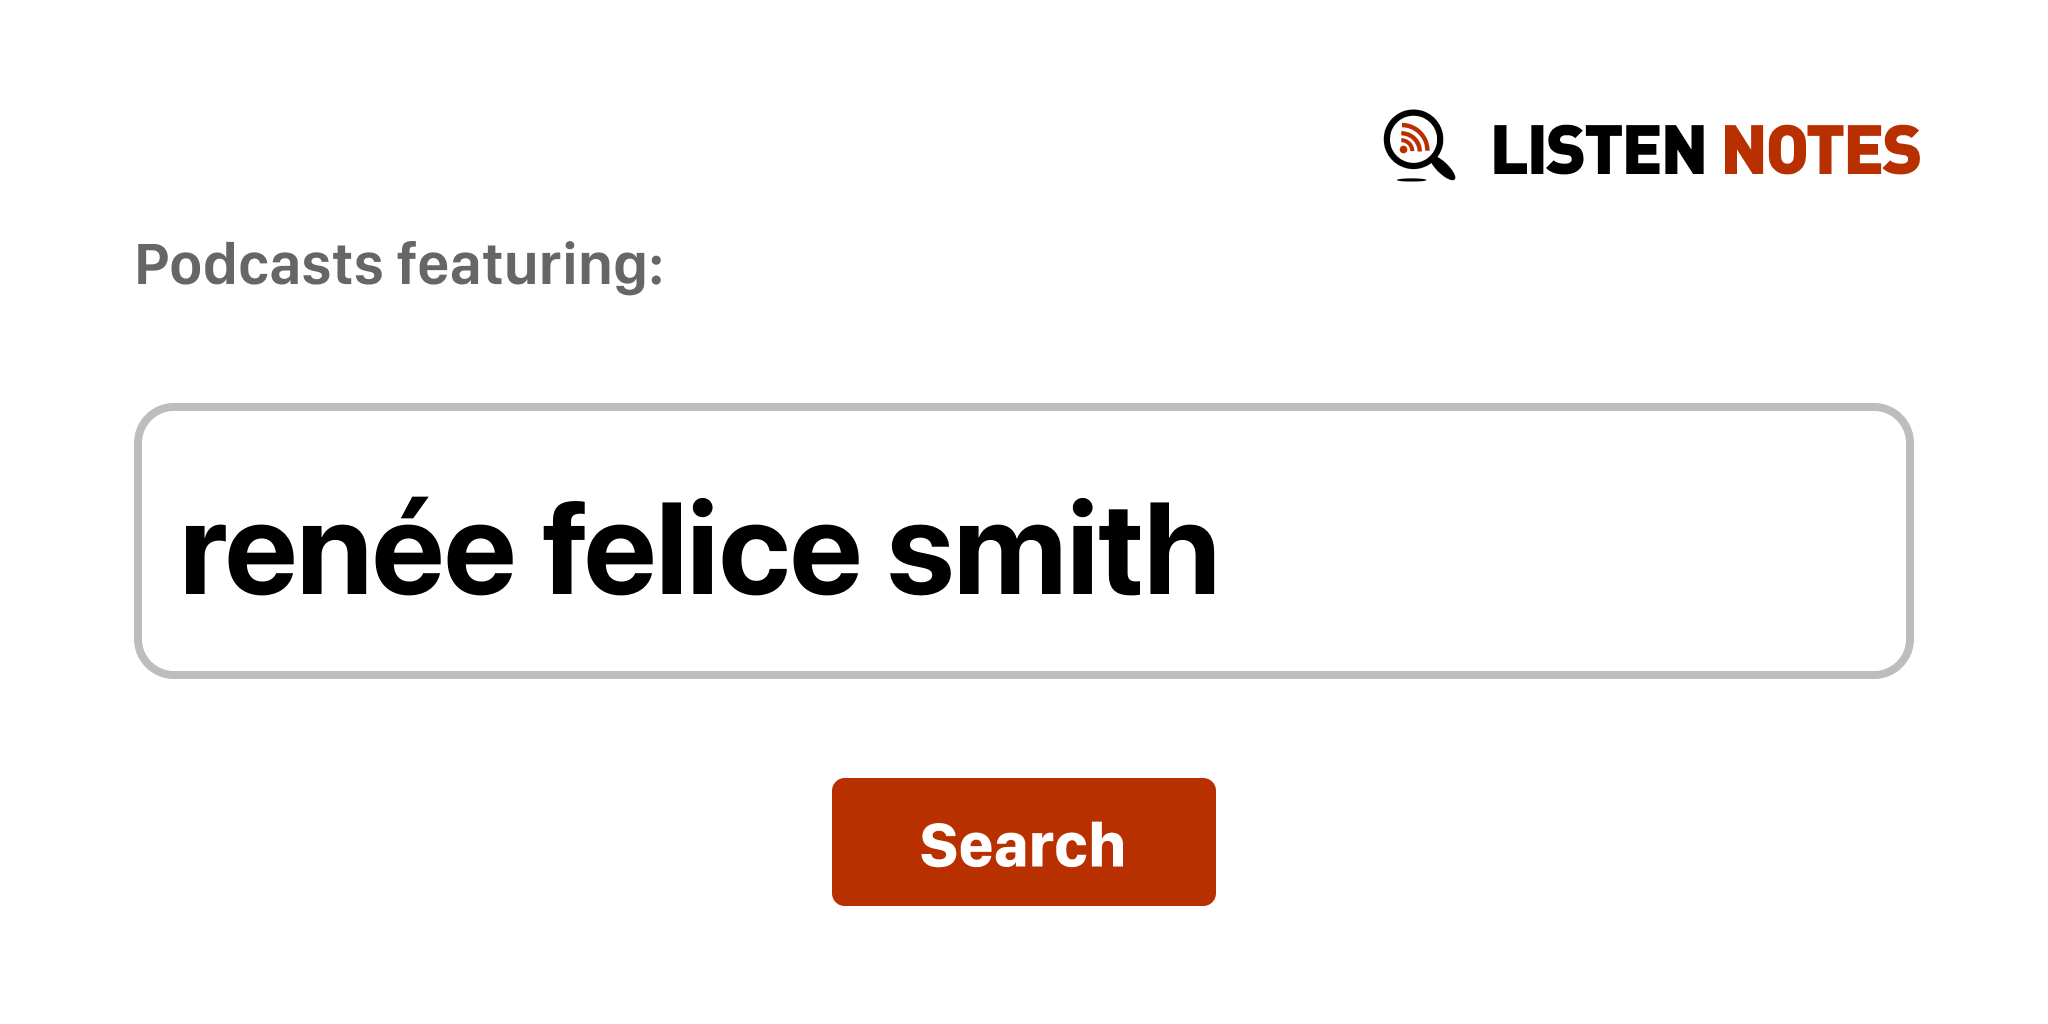
Task: Click the black "LISTEN" logo word
Action: 1597,150
